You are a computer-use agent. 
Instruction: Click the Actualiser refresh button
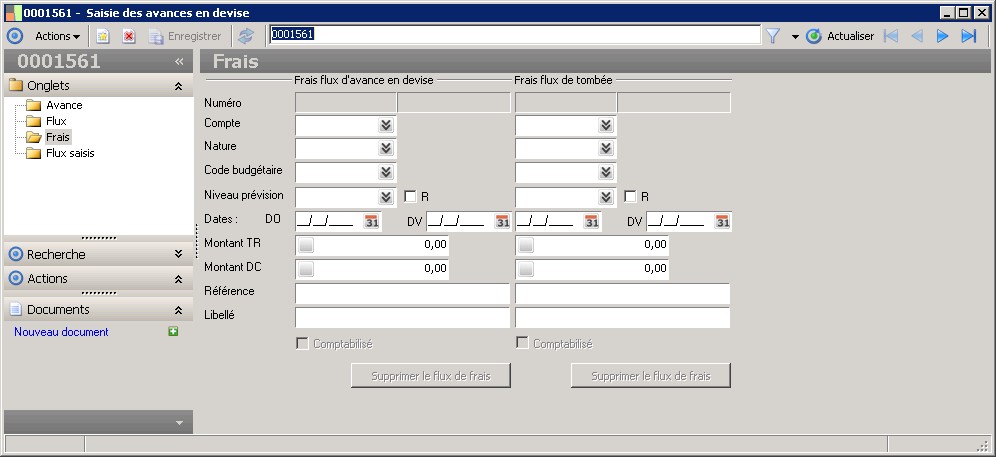840,36
